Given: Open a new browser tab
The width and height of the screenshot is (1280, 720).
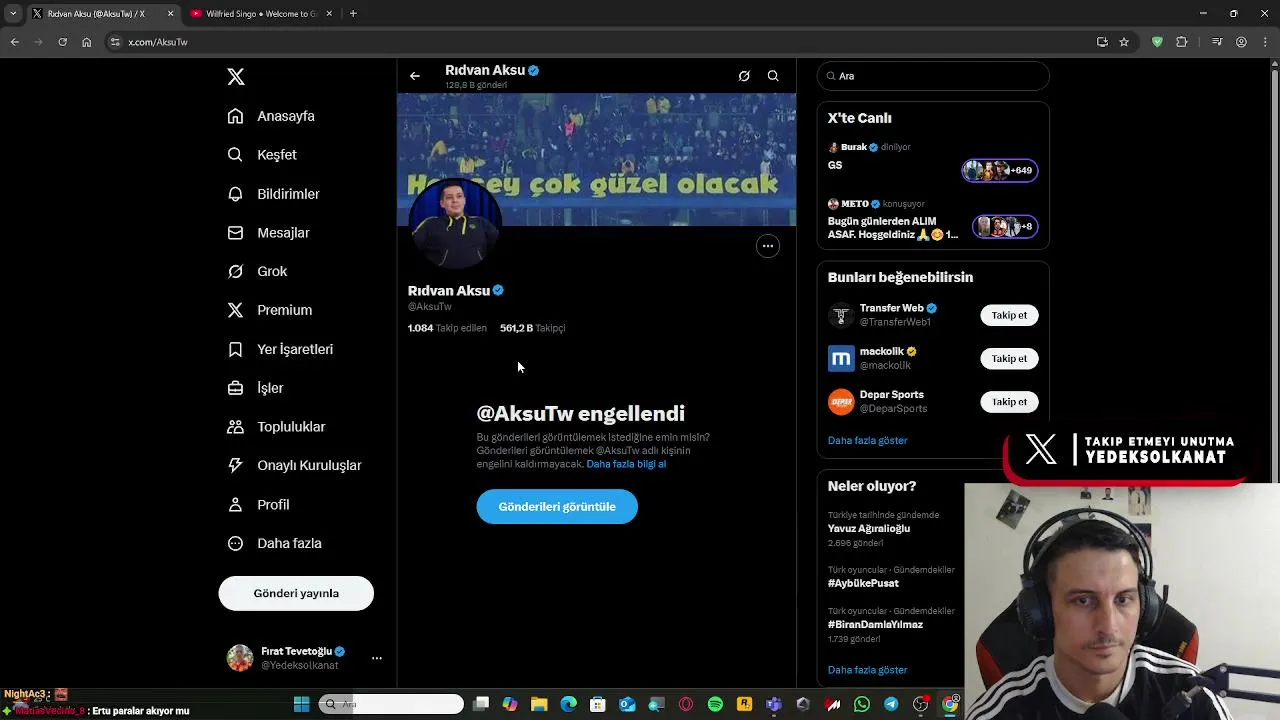Looking at the screenshot, I should (353, 14).
